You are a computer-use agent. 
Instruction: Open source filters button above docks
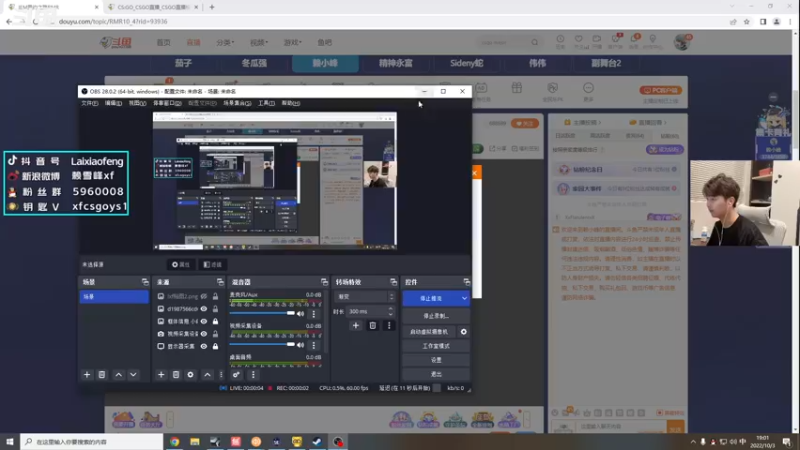212,265
